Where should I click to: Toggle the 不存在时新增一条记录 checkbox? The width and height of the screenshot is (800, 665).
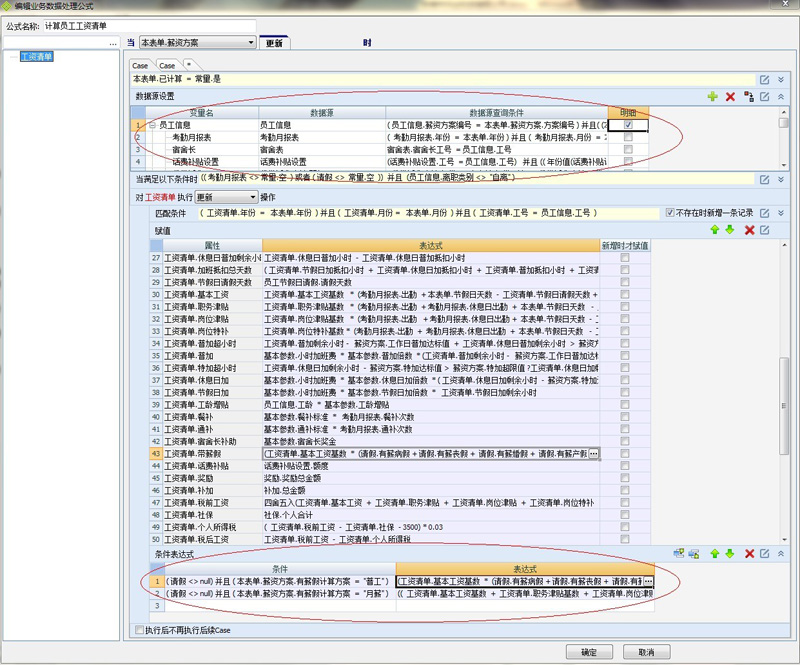click(x=670, y=213)
